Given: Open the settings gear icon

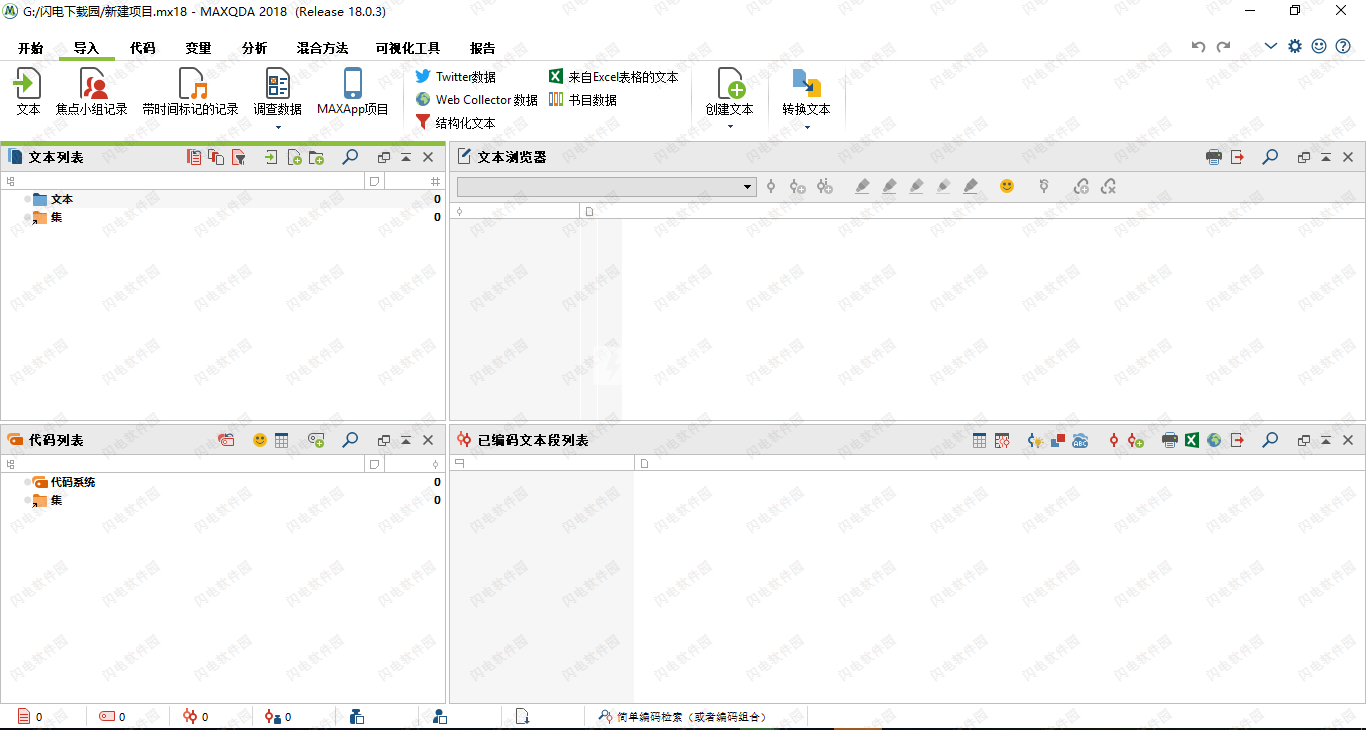Looking at the screenshot, I should (1295, 46).
